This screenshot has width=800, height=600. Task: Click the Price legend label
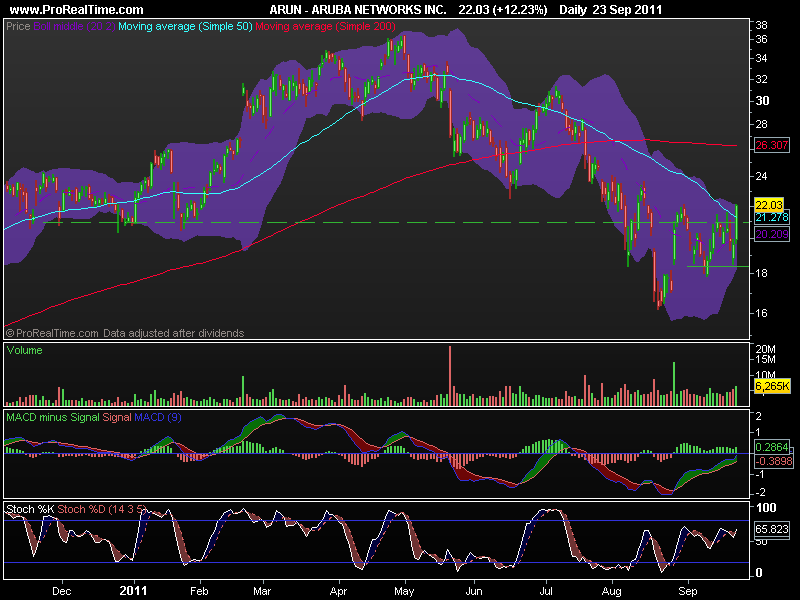click(x=18, y=26)
